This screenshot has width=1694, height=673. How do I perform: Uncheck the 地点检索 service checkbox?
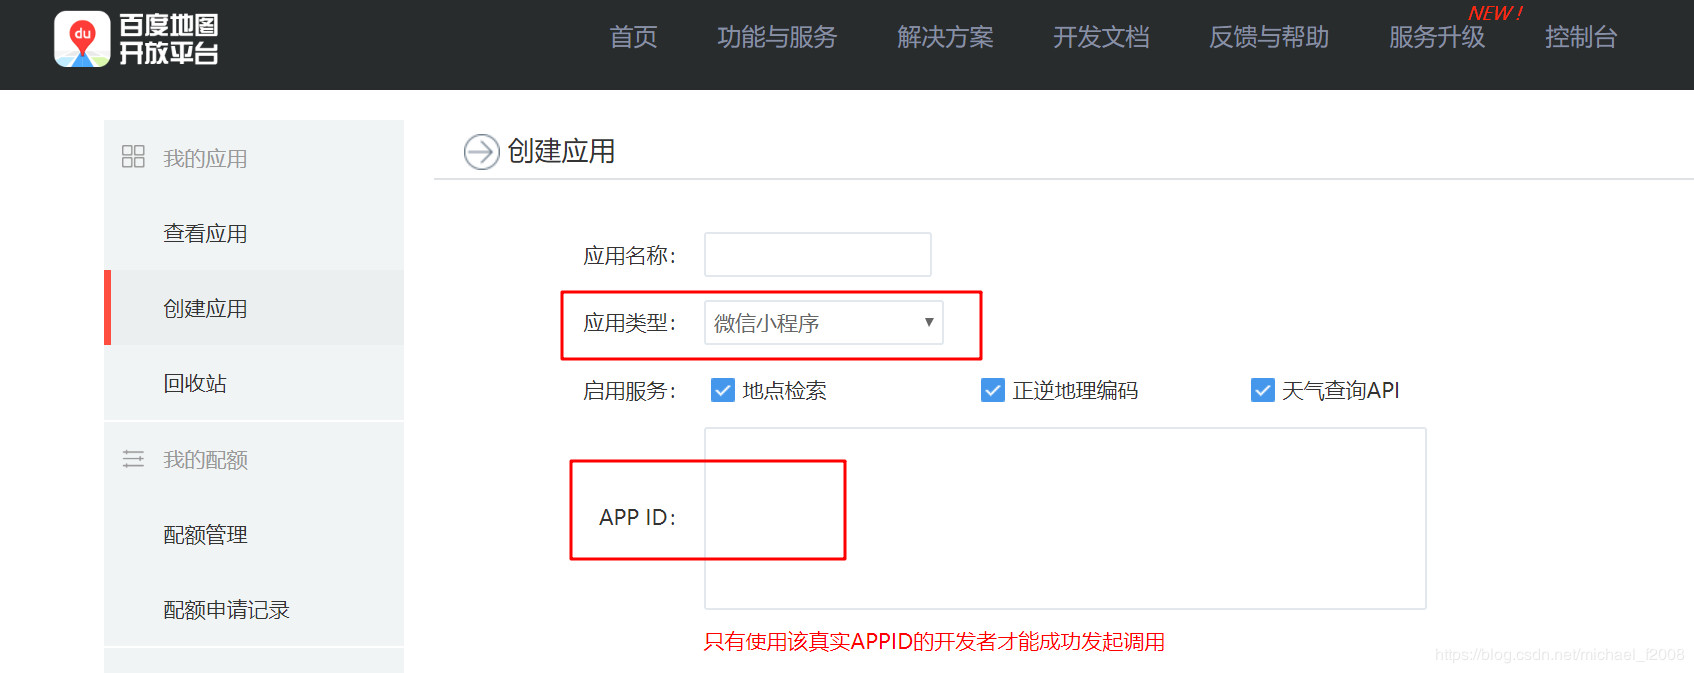click(723, 390)
